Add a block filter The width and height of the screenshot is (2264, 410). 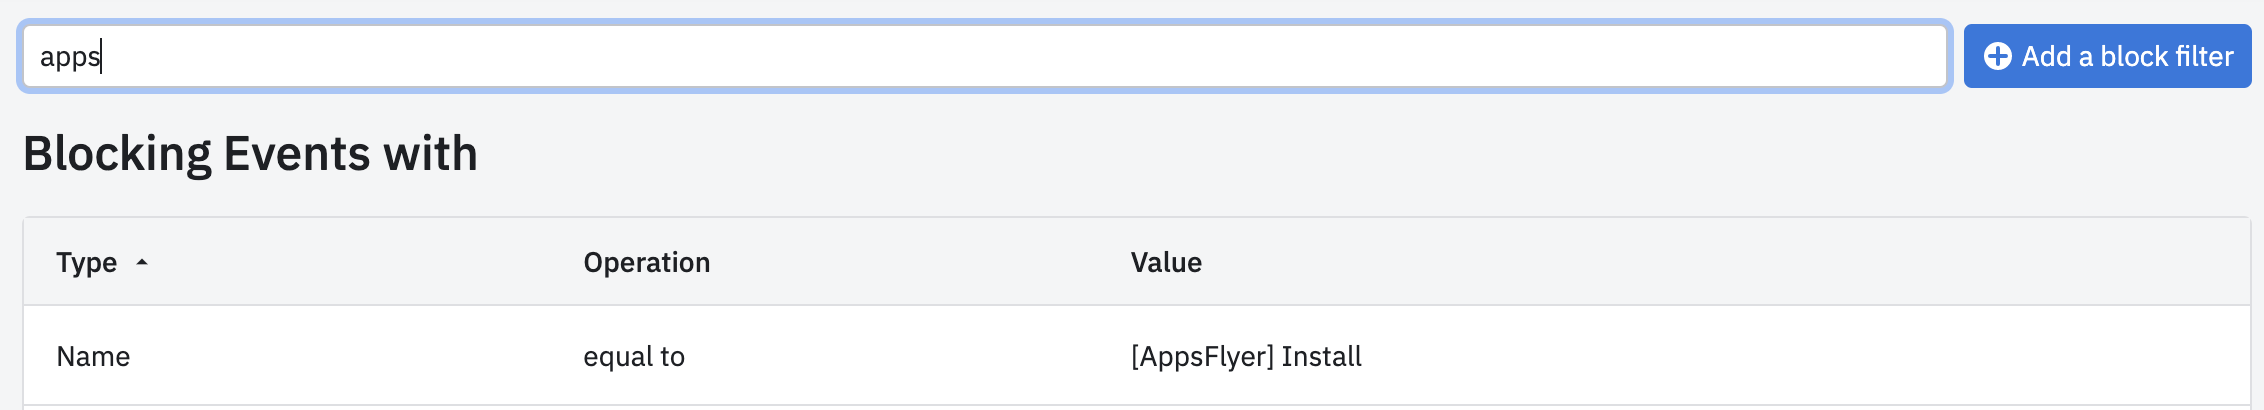(2107, 56)
